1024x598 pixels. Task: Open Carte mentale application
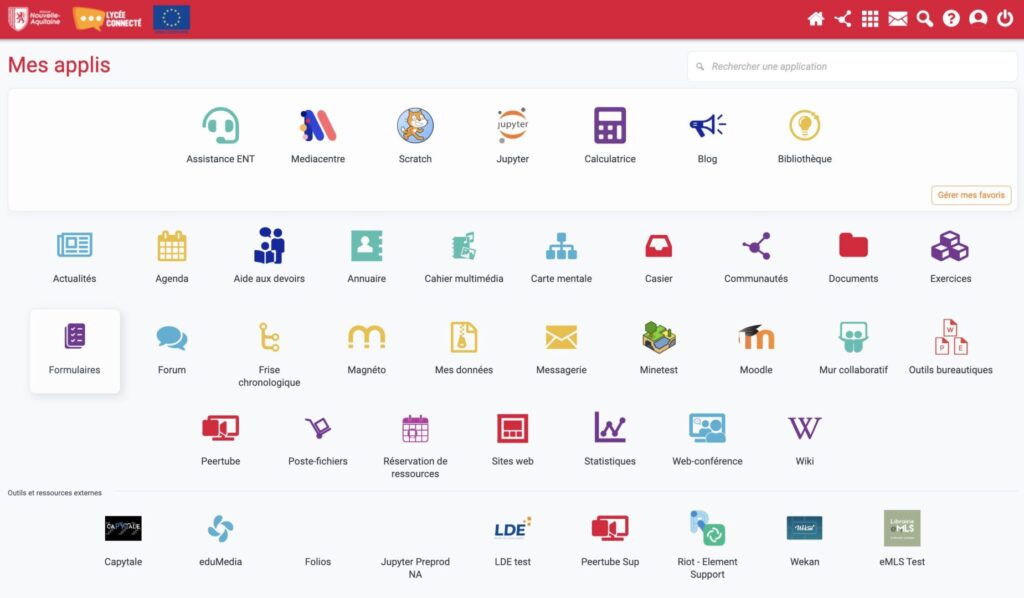[561, 247]
